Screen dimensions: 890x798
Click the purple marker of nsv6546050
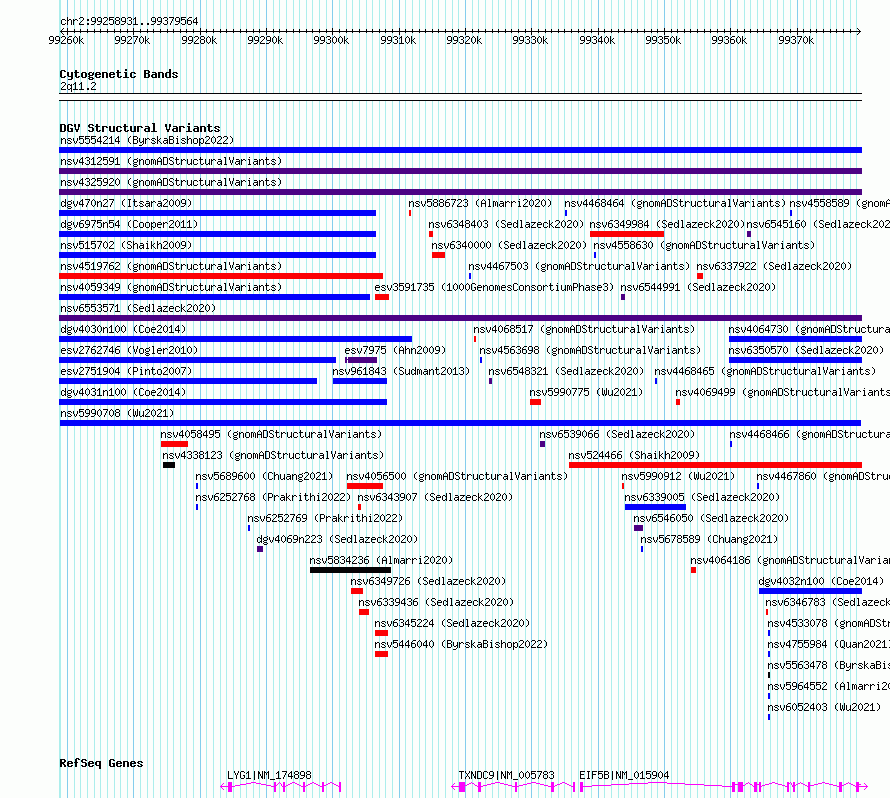coord(639,528)
